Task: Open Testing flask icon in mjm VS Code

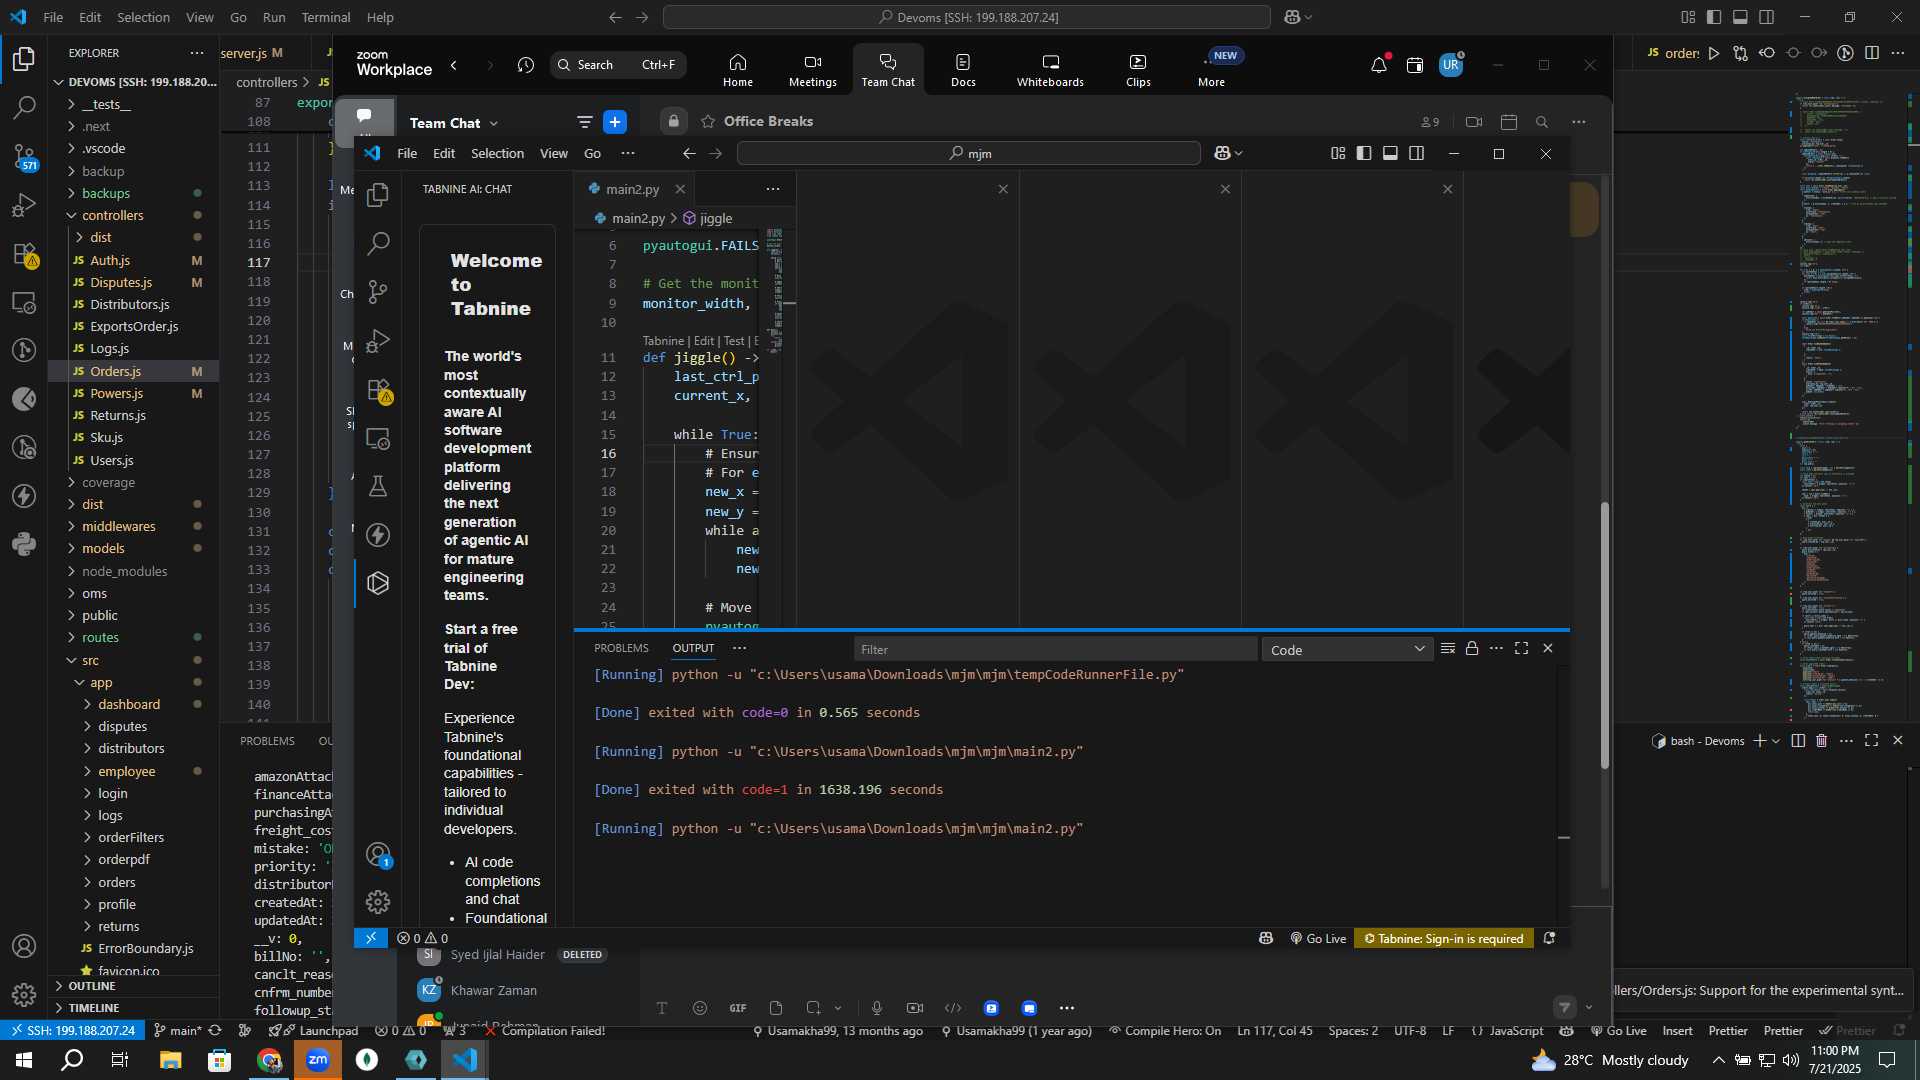Action: [x=378, y=487]
